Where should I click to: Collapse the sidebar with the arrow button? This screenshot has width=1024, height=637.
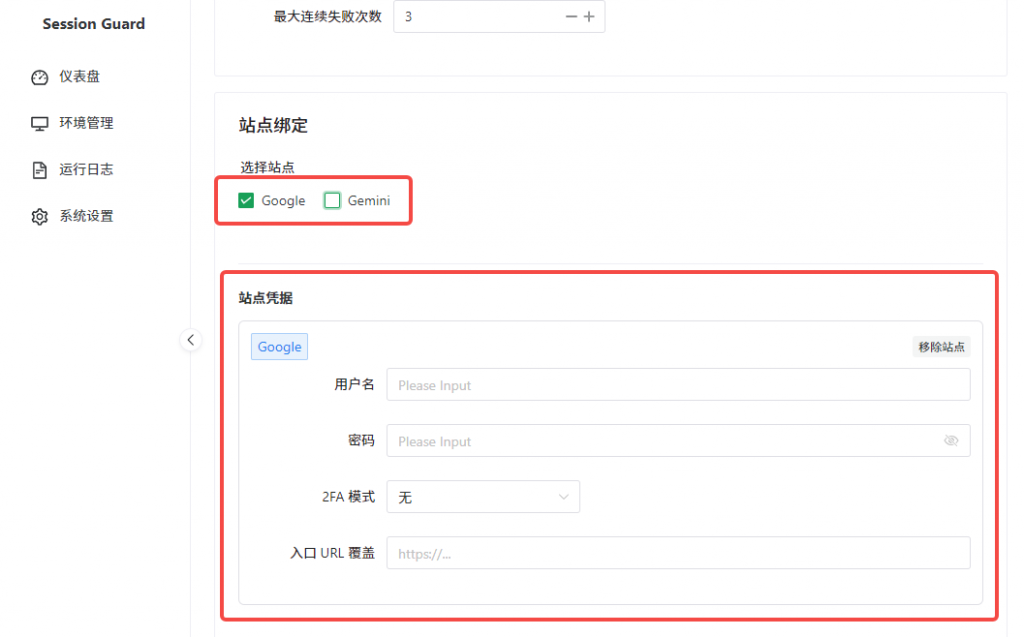pos(191,340)
